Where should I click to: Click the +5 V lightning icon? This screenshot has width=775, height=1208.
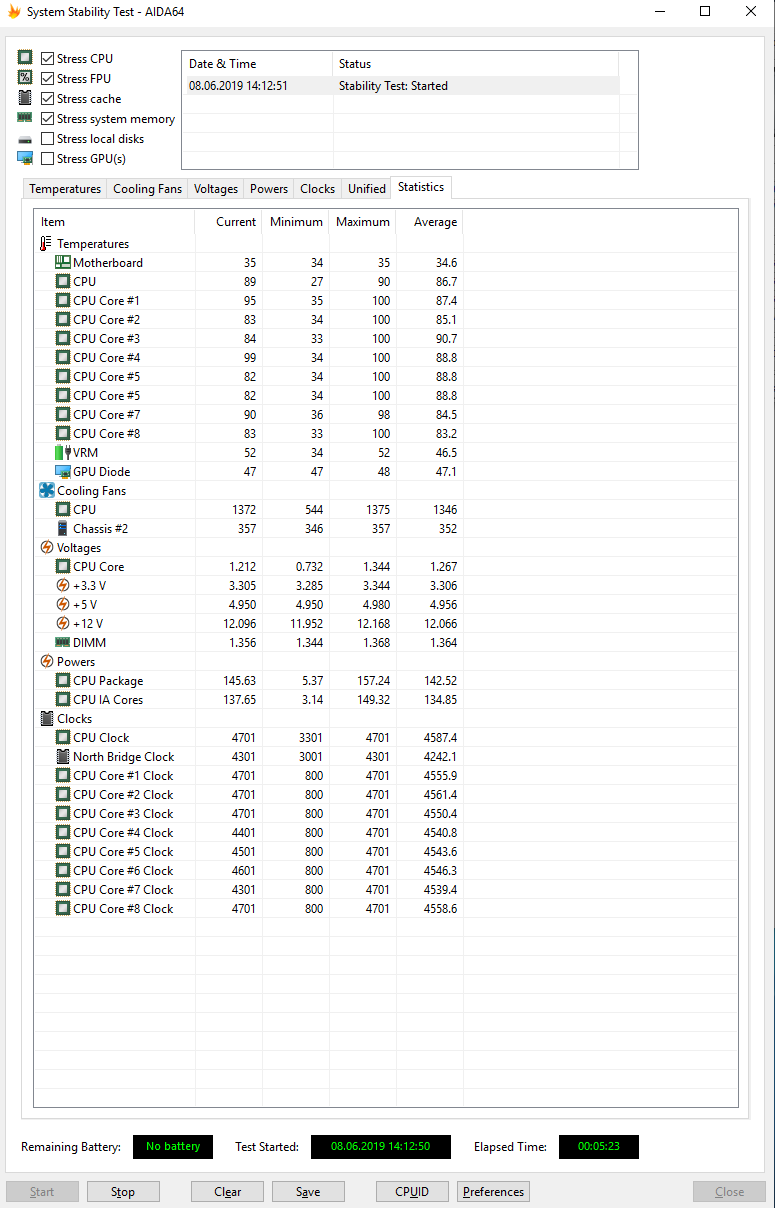click(x=63, y=605)
